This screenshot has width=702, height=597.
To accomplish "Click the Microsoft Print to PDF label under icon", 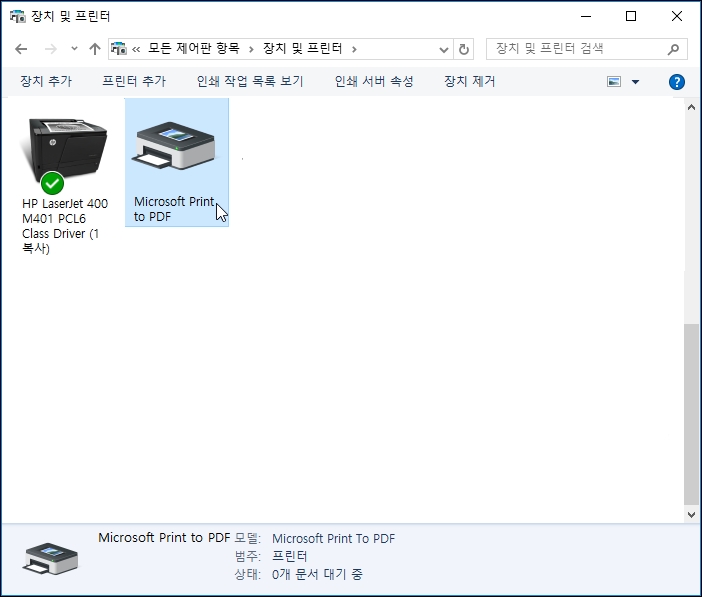I will click(174, 209).
